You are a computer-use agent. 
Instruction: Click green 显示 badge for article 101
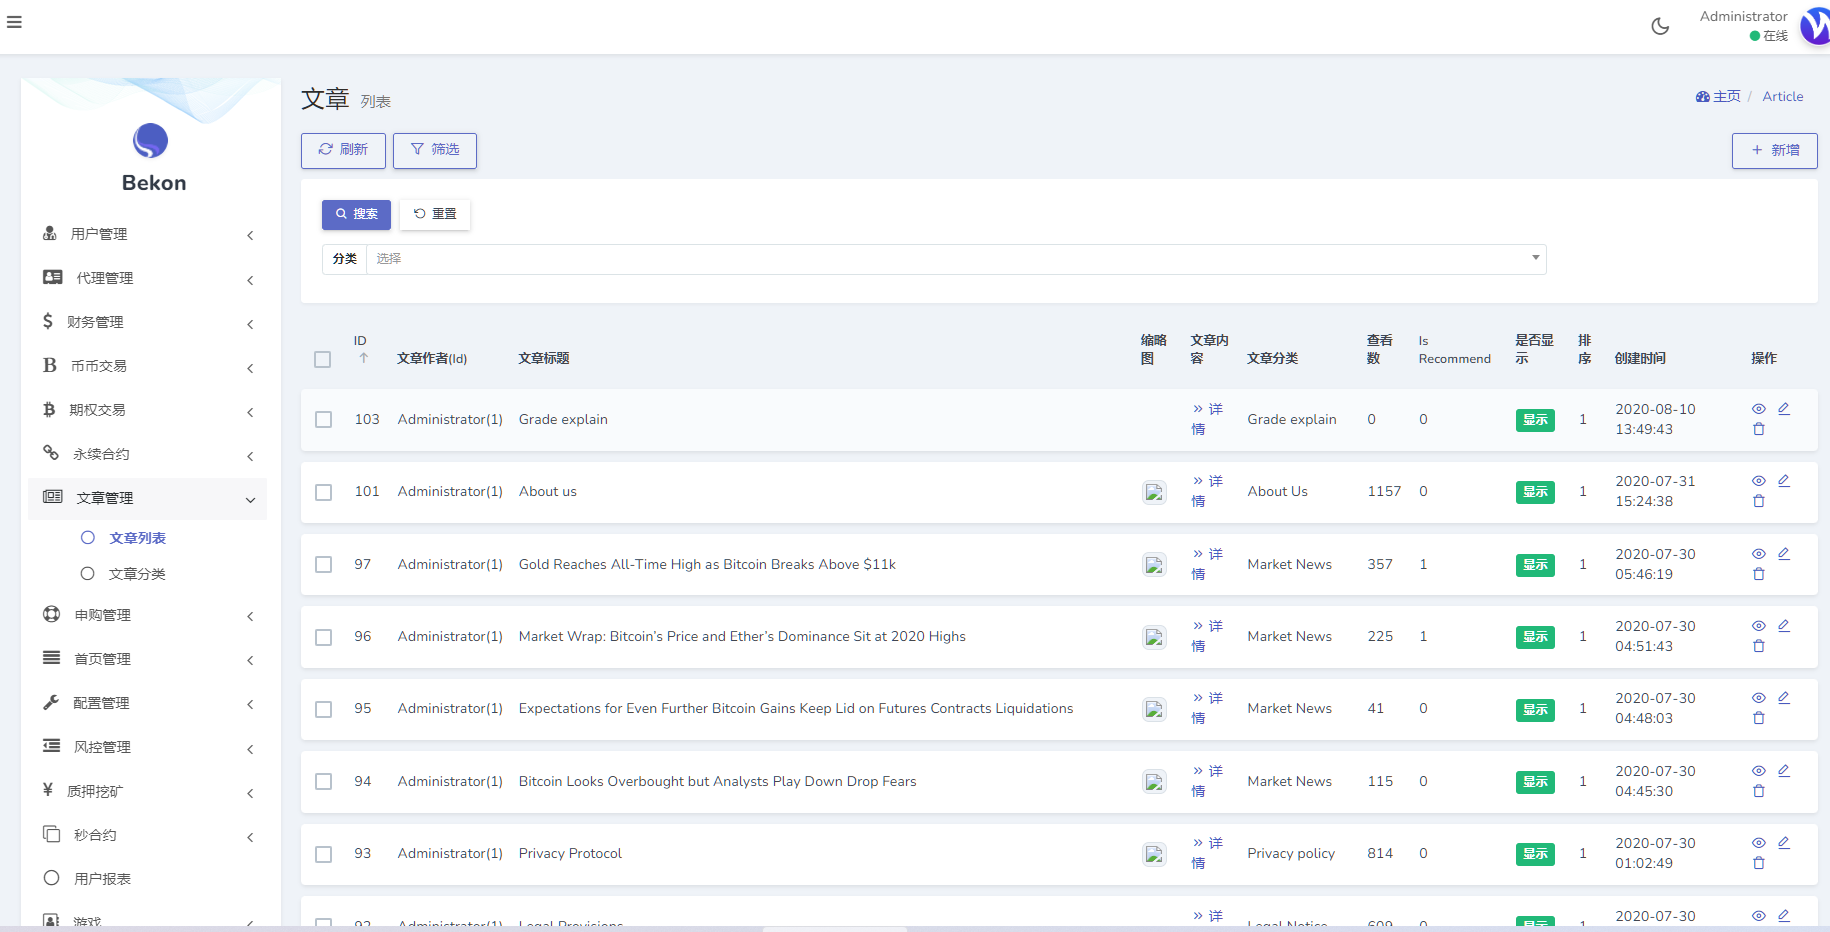click(x=1534, y=492)
